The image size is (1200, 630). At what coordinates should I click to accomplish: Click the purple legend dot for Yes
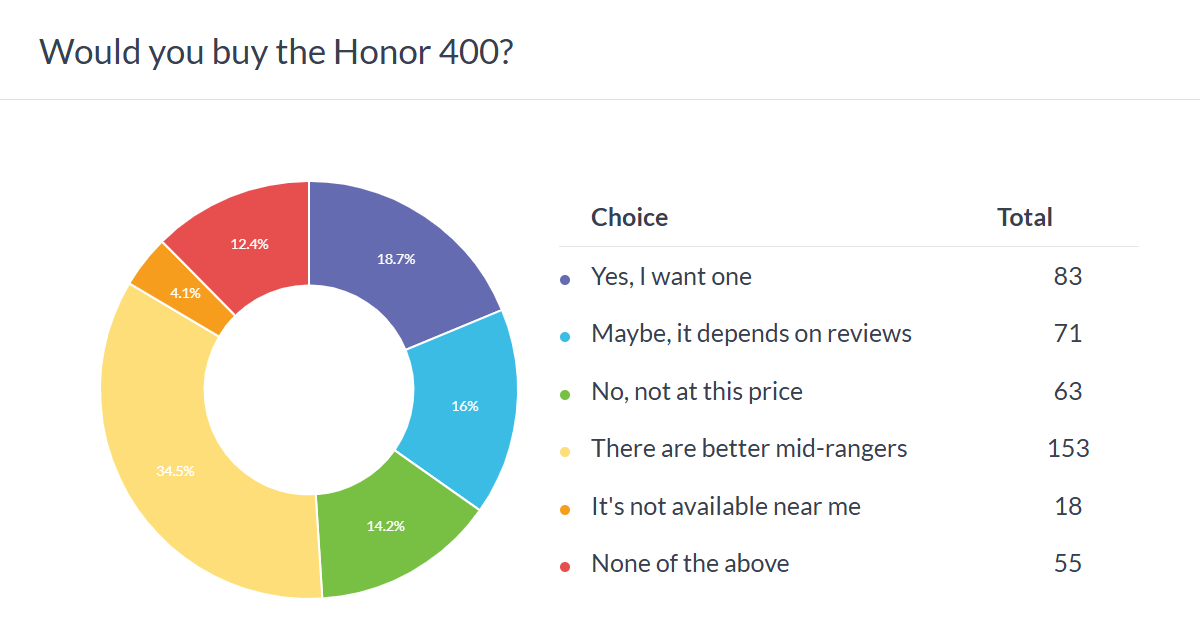click(x=565, y=280)
